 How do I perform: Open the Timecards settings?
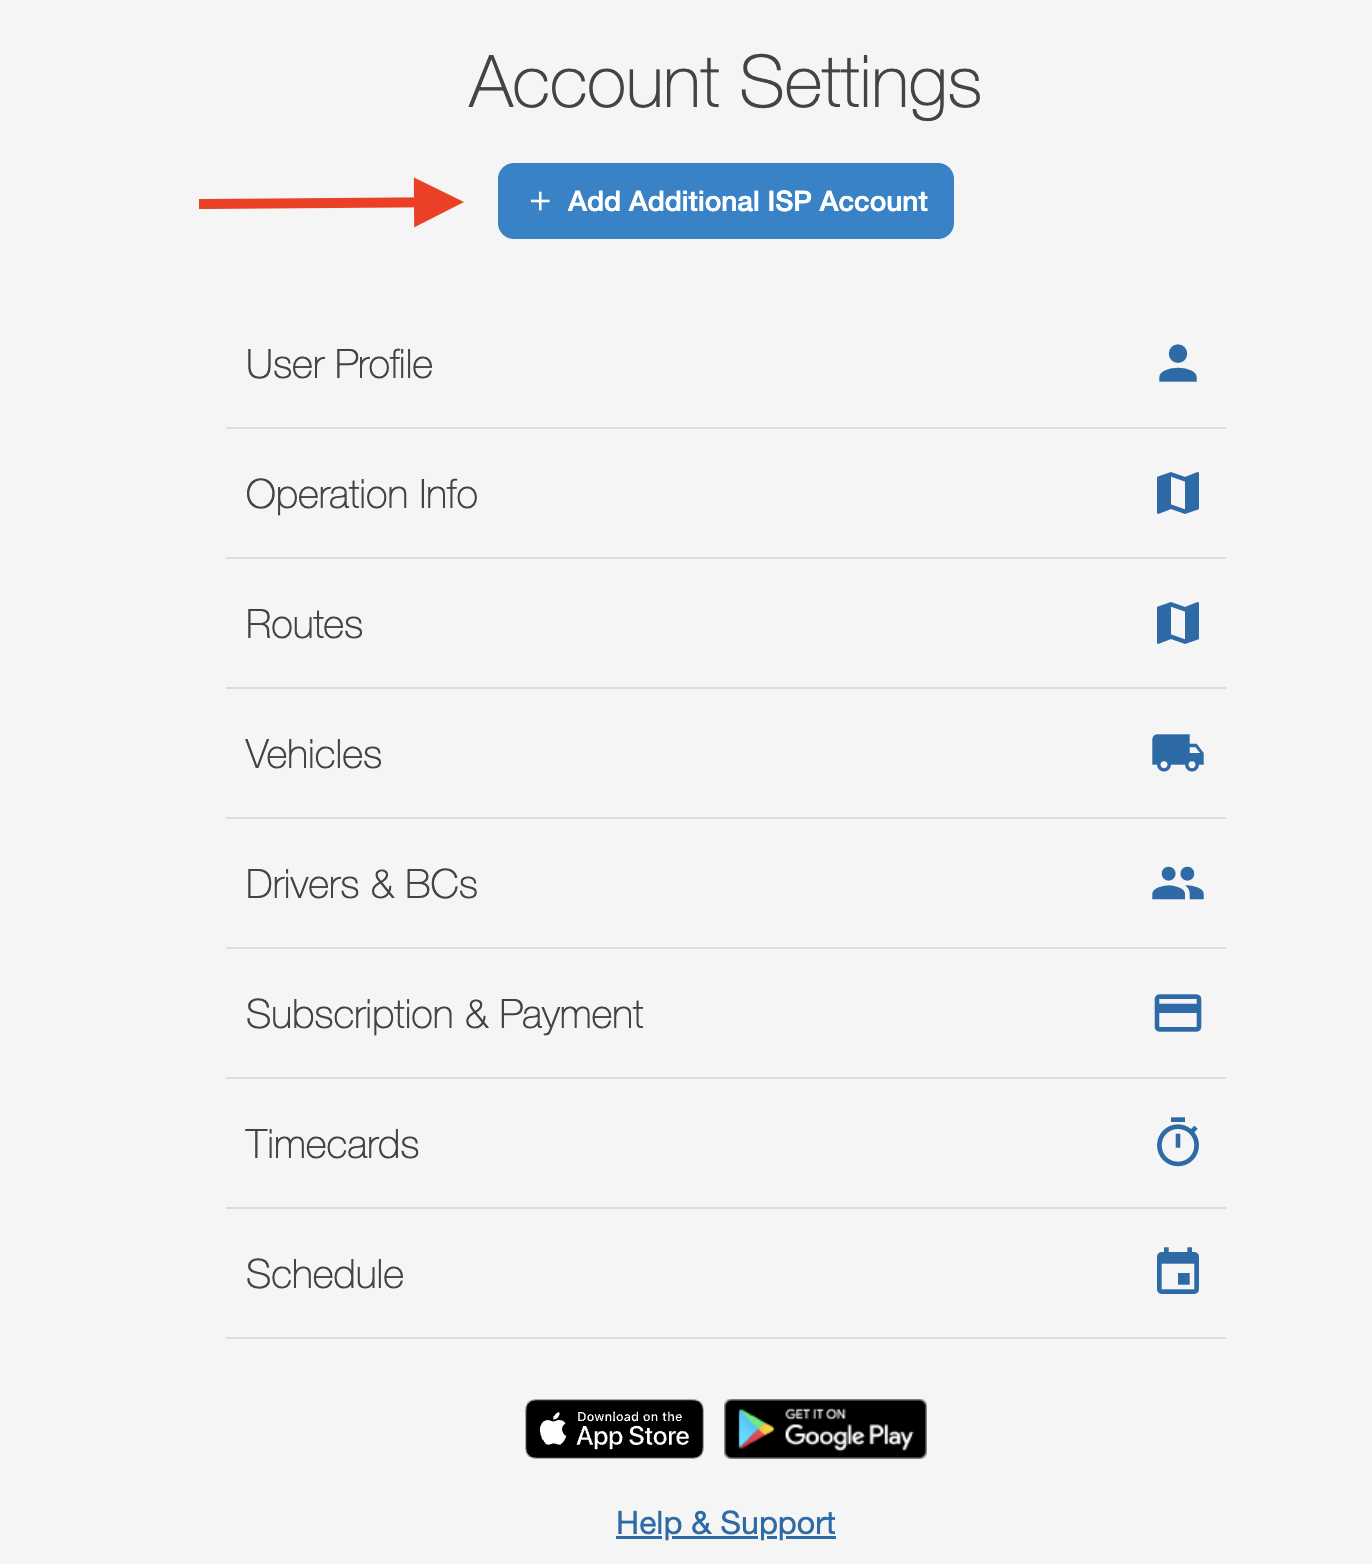point(332,1145)
